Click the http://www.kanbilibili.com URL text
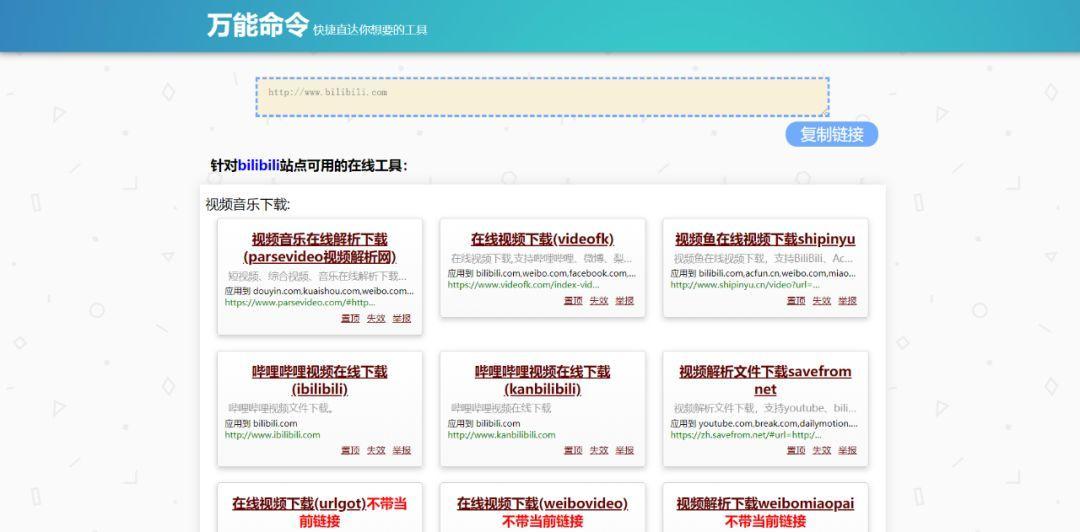1080x532 pixels. tap(501, 435)
